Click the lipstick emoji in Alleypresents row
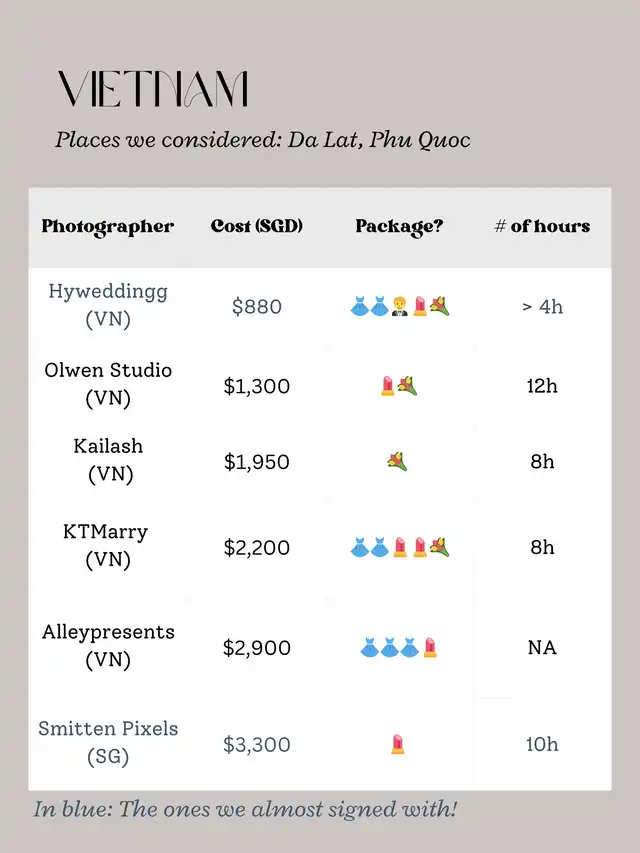Screen dimensions: 640x853 (x=430, y=647)
